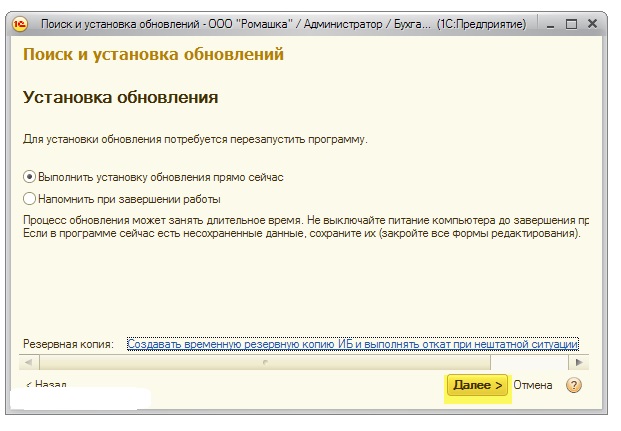Open the backup copy settings link

[x=352, y=344]
